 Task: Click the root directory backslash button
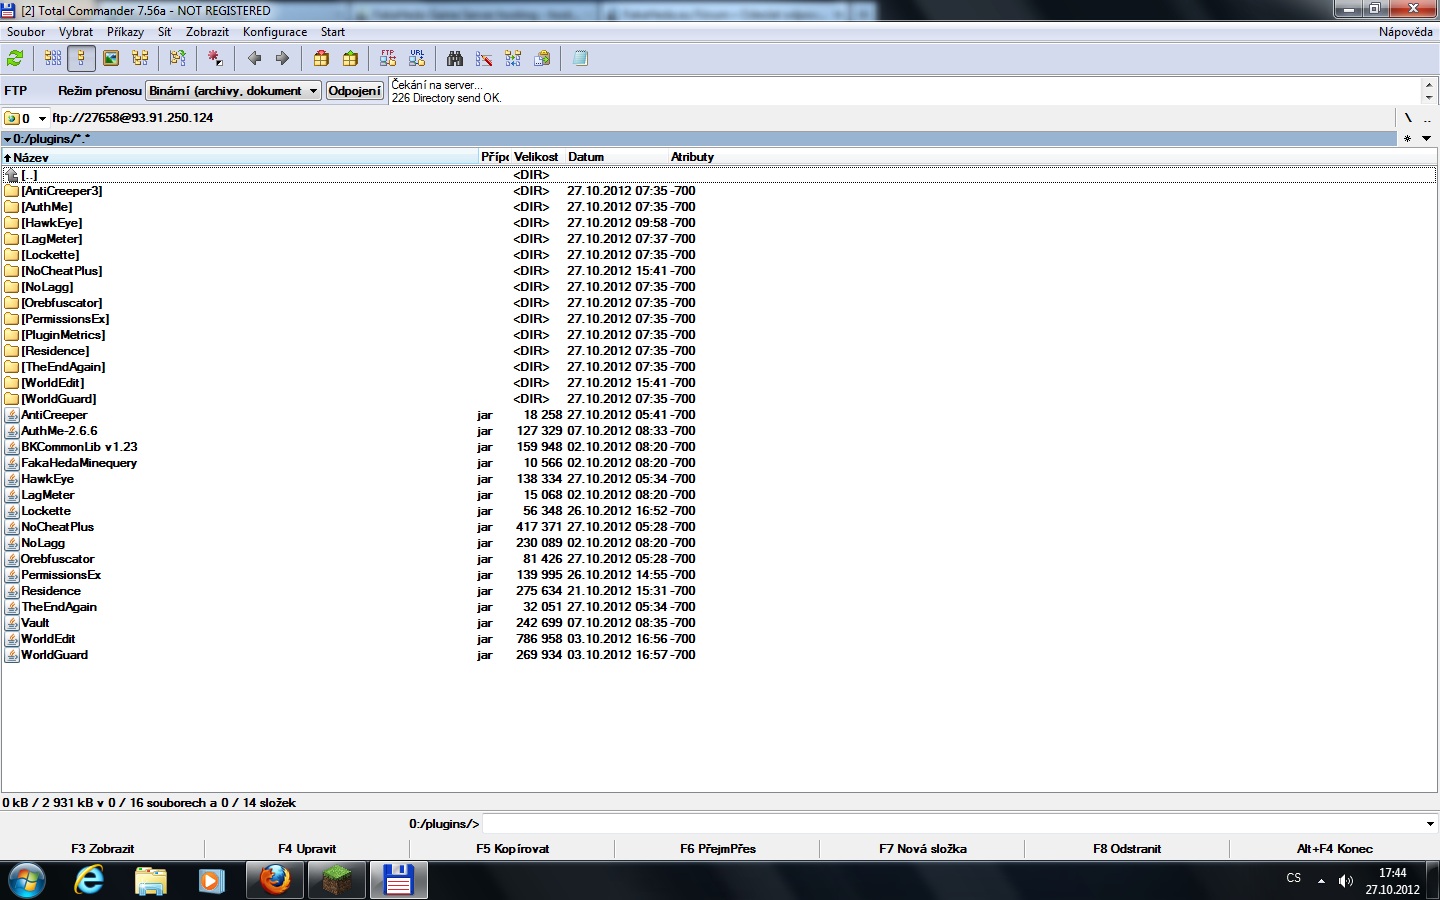(1408, 118)
